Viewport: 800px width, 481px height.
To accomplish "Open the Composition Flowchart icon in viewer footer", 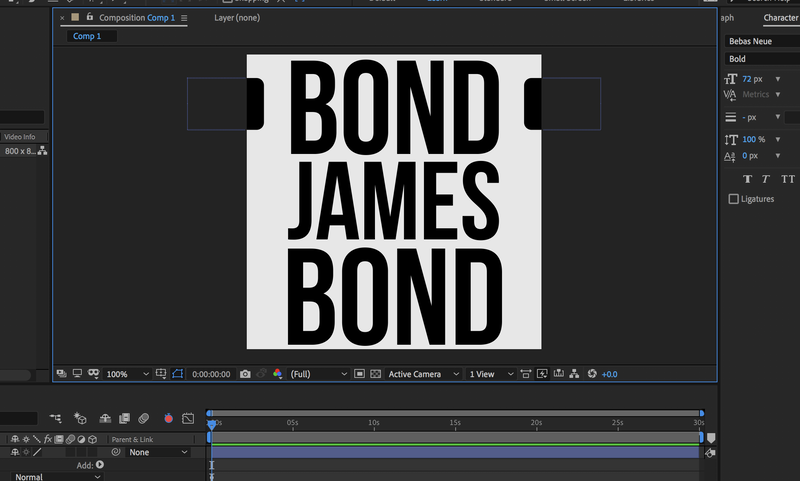I will [574, 374].
